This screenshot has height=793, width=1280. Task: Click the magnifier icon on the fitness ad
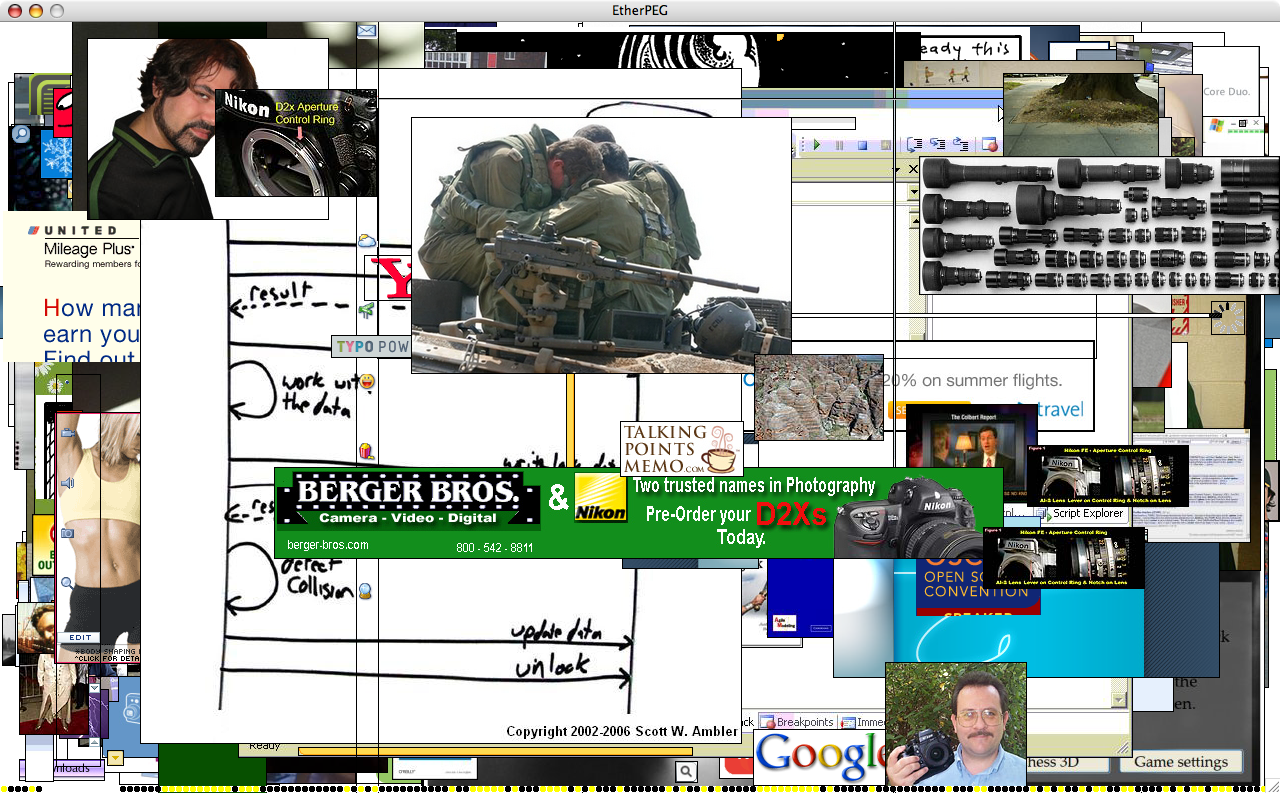point(67,583)
